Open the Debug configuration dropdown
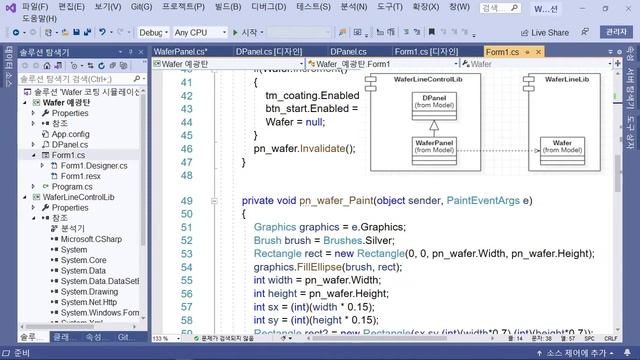This screenshot has height=360, width=640. tap(153, 32)
